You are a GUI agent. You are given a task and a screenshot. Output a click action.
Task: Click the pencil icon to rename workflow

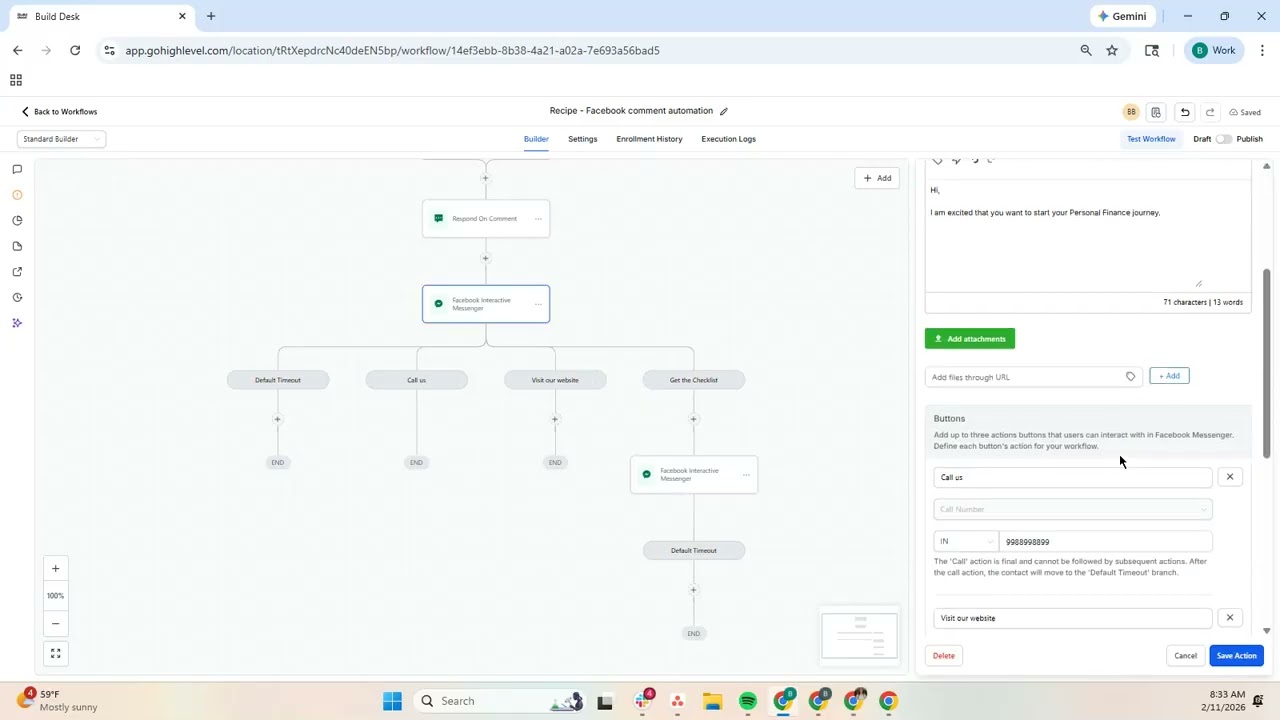724,111
